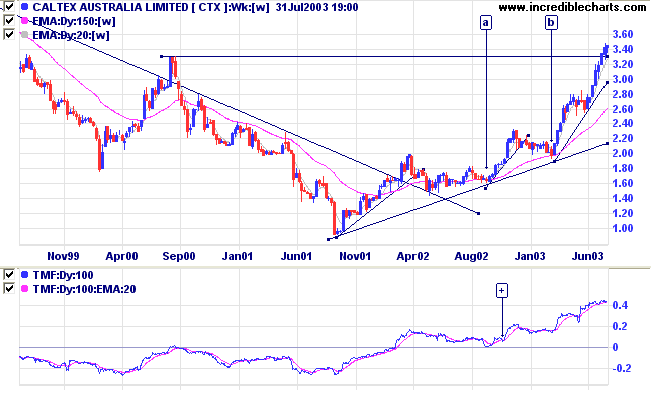Screen dimensions: 651x395
Task: Click the 2.00 price axis label
Action: (623, 153)
